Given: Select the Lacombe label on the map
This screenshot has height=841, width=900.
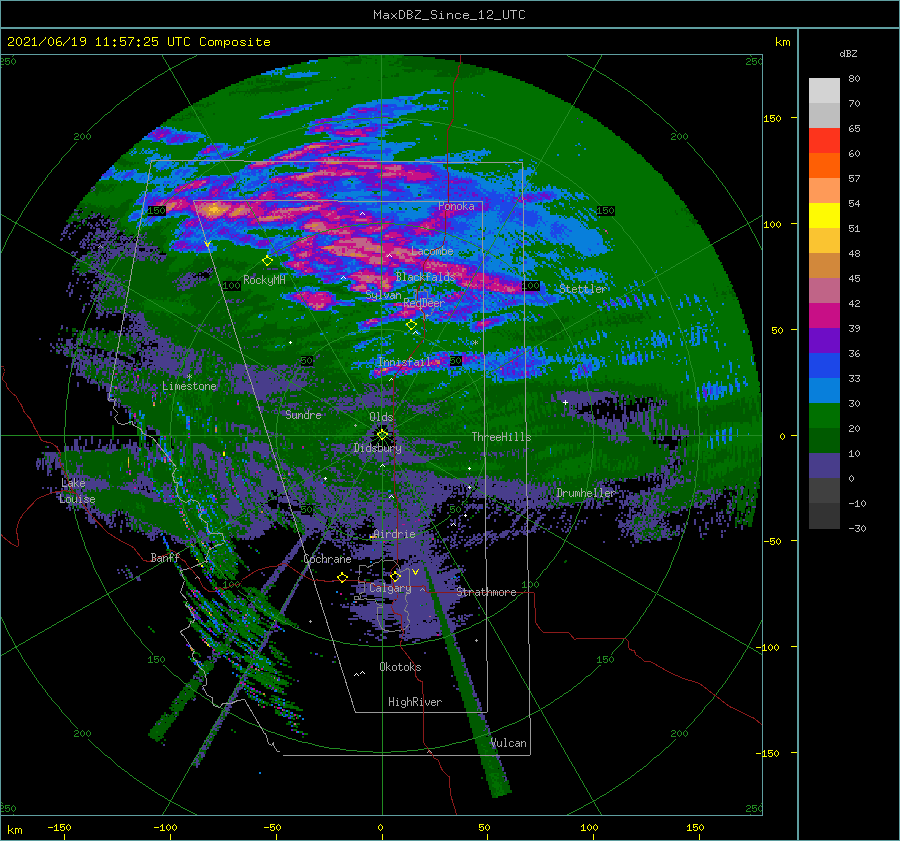Looking at the screenshot, I should (x=432, y=251).
